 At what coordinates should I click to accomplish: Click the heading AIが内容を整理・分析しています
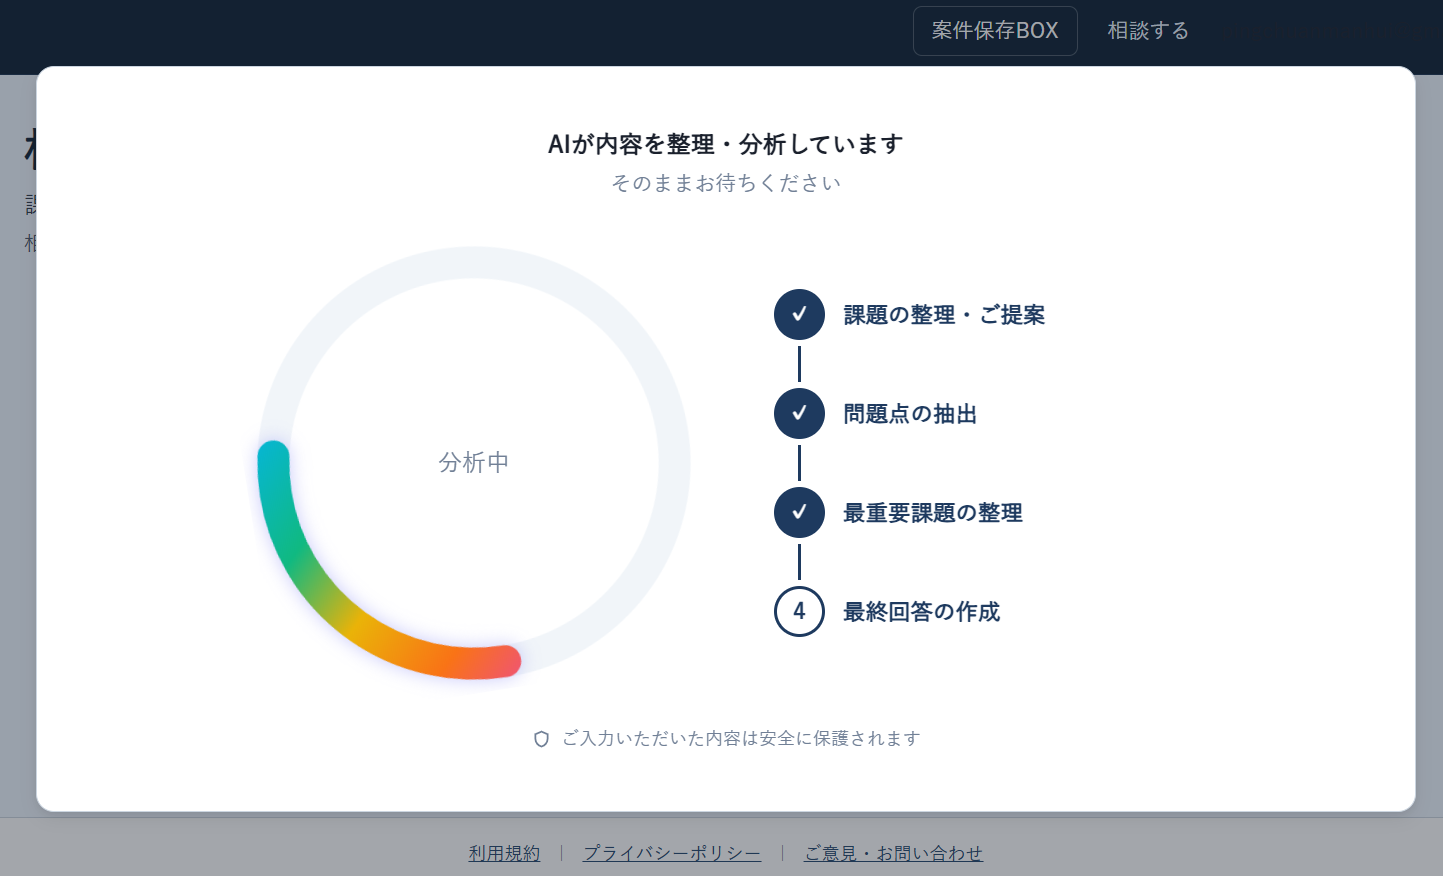tap(726, 144)
